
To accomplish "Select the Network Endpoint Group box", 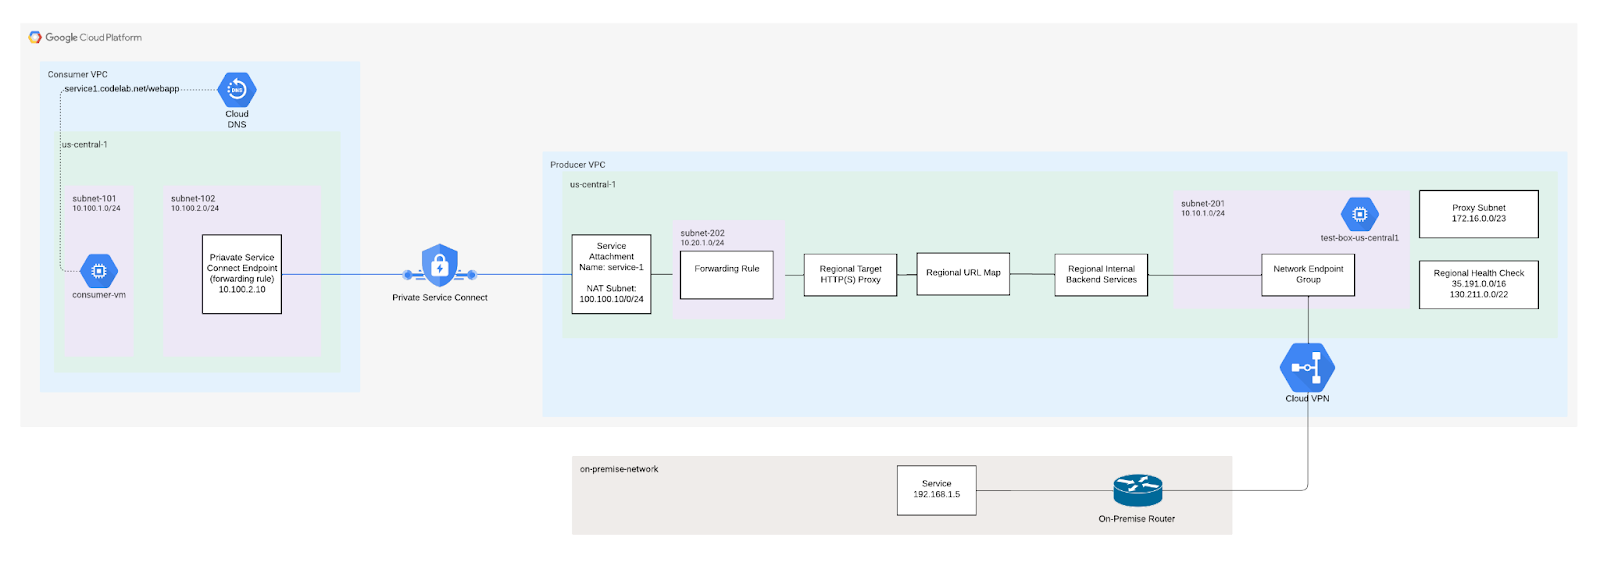I will [x=1308, y=274].
